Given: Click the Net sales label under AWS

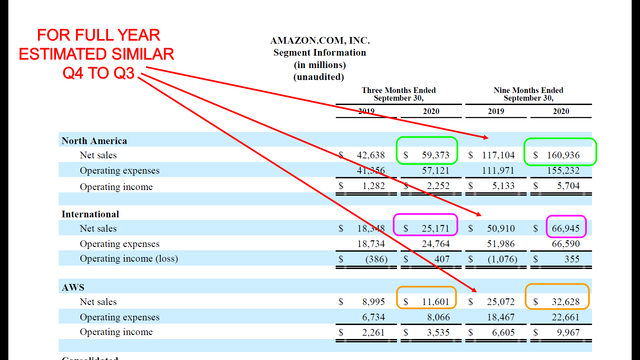Looking at the screenshot, I should [98, 302].
